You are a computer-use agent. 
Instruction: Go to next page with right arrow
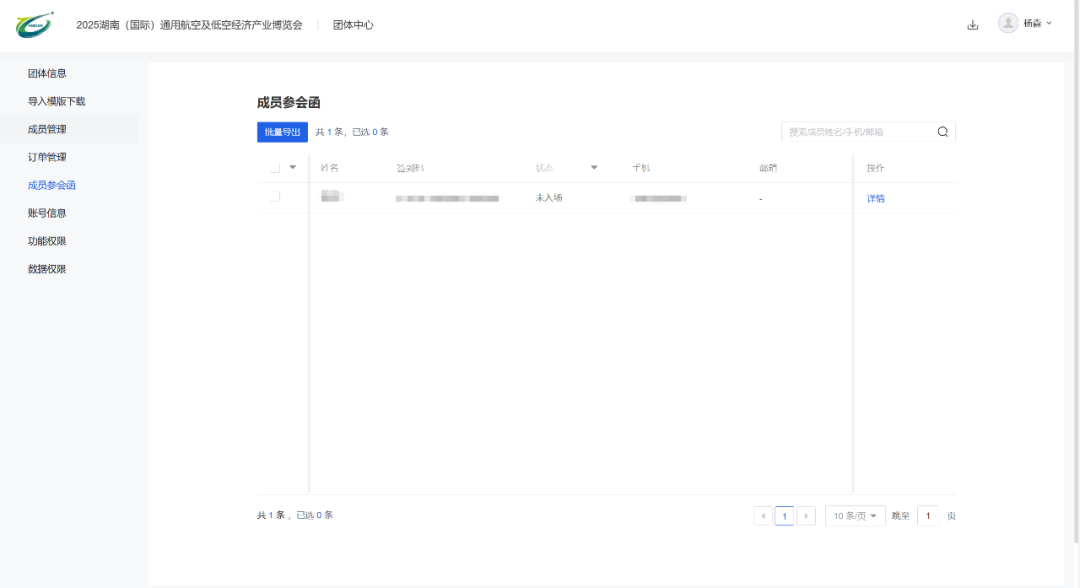[807, 515]
